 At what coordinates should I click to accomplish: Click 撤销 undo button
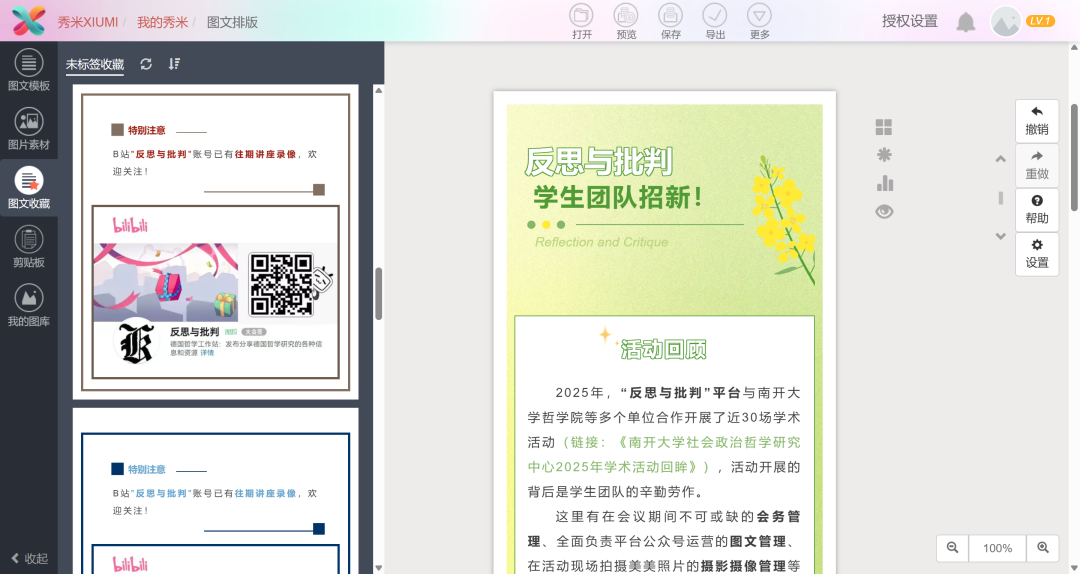tap(1037, 121)
